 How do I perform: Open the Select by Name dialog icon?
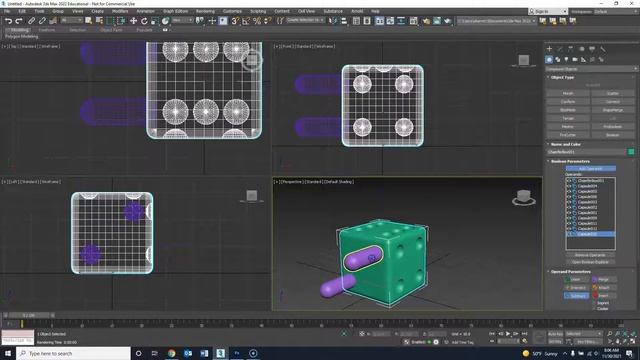point(99,21)
